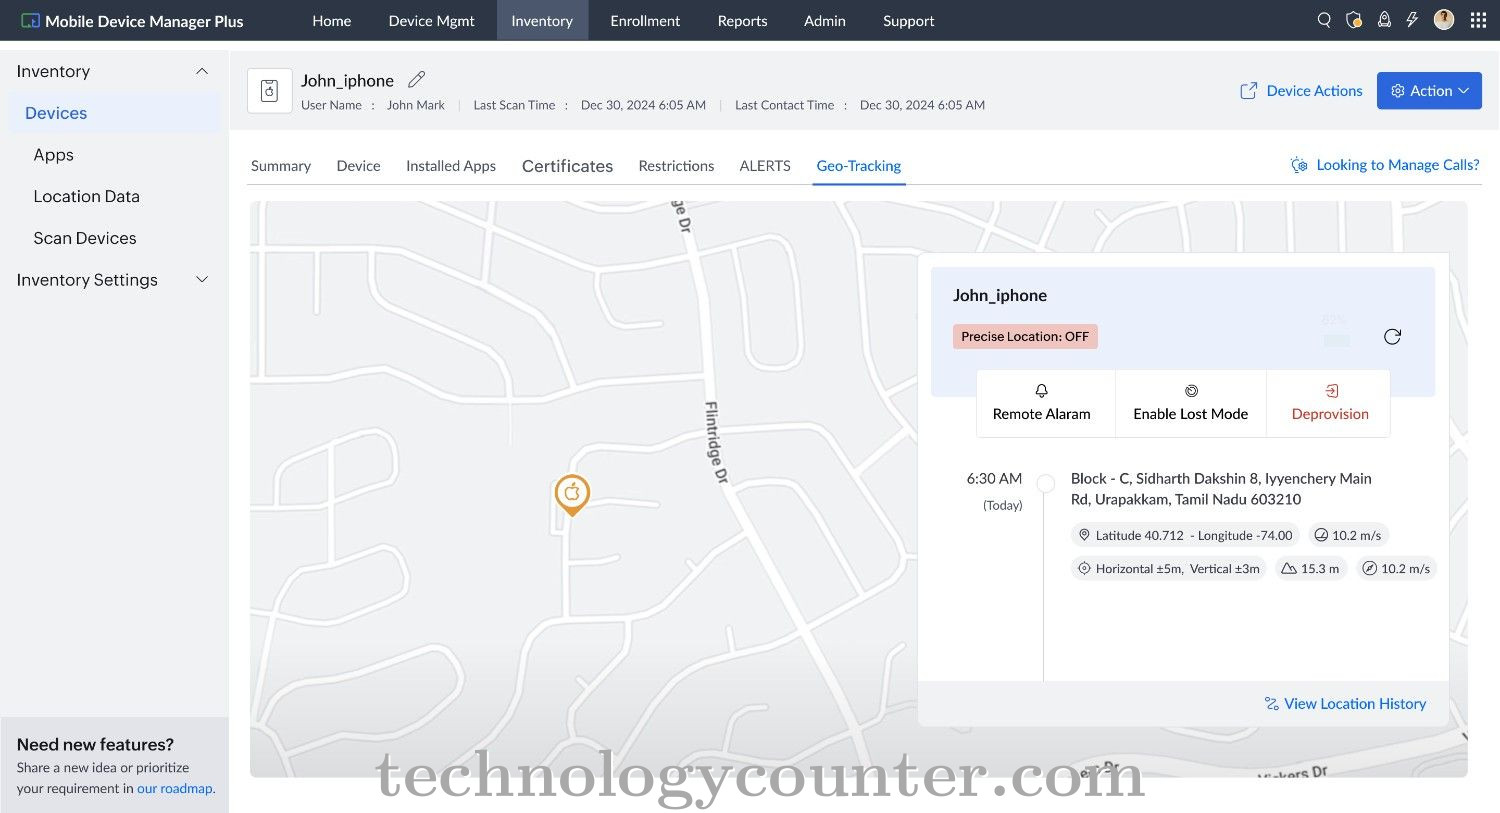Open the Support menu
This screenshot has height=813, width=1500.
[908, 20]
